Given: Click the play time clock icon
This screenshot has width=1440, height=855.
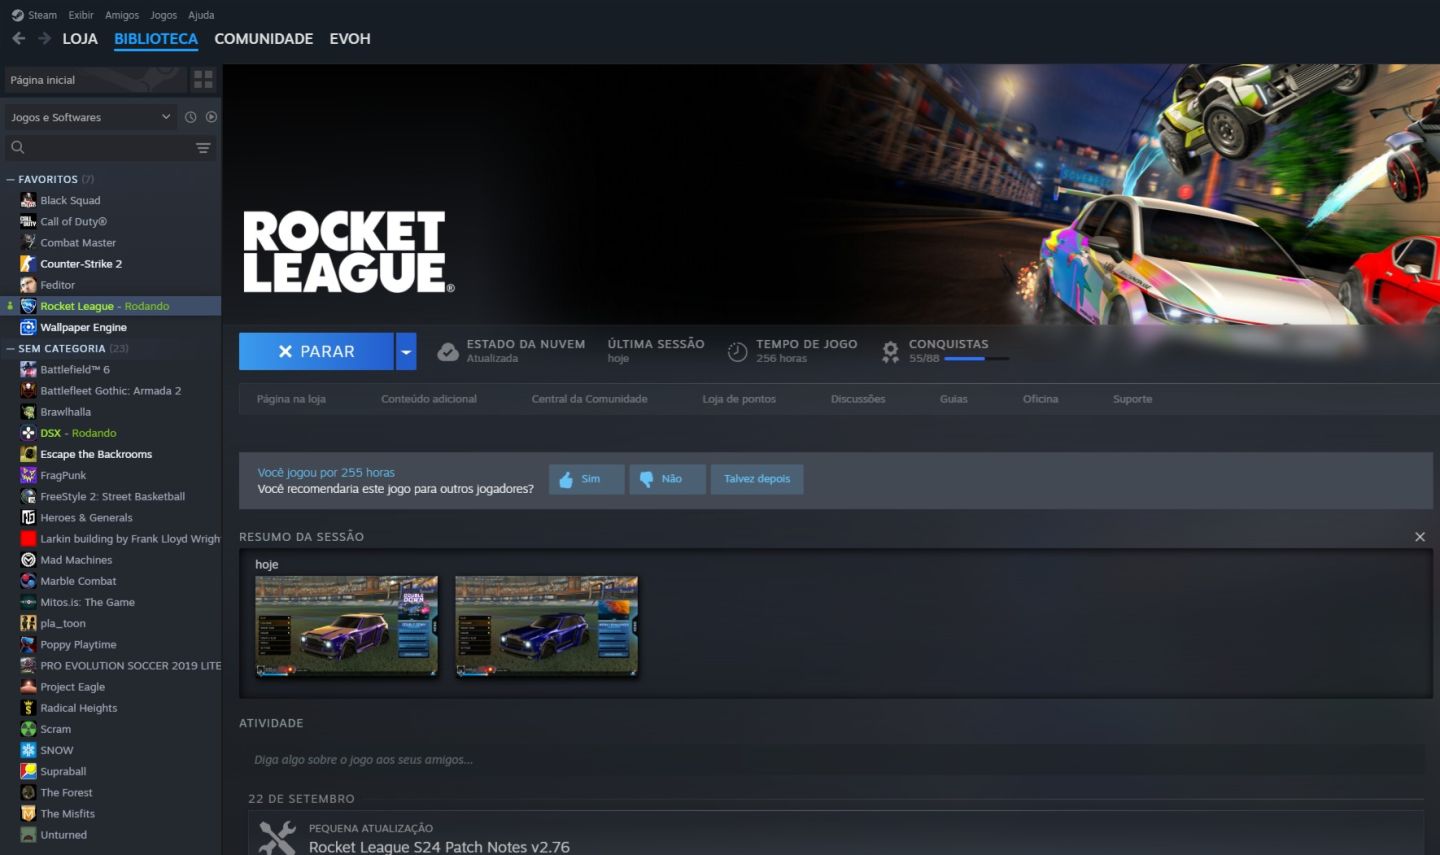Looking at the screenshot, I should pyautogui.click(x=737, y=352).
